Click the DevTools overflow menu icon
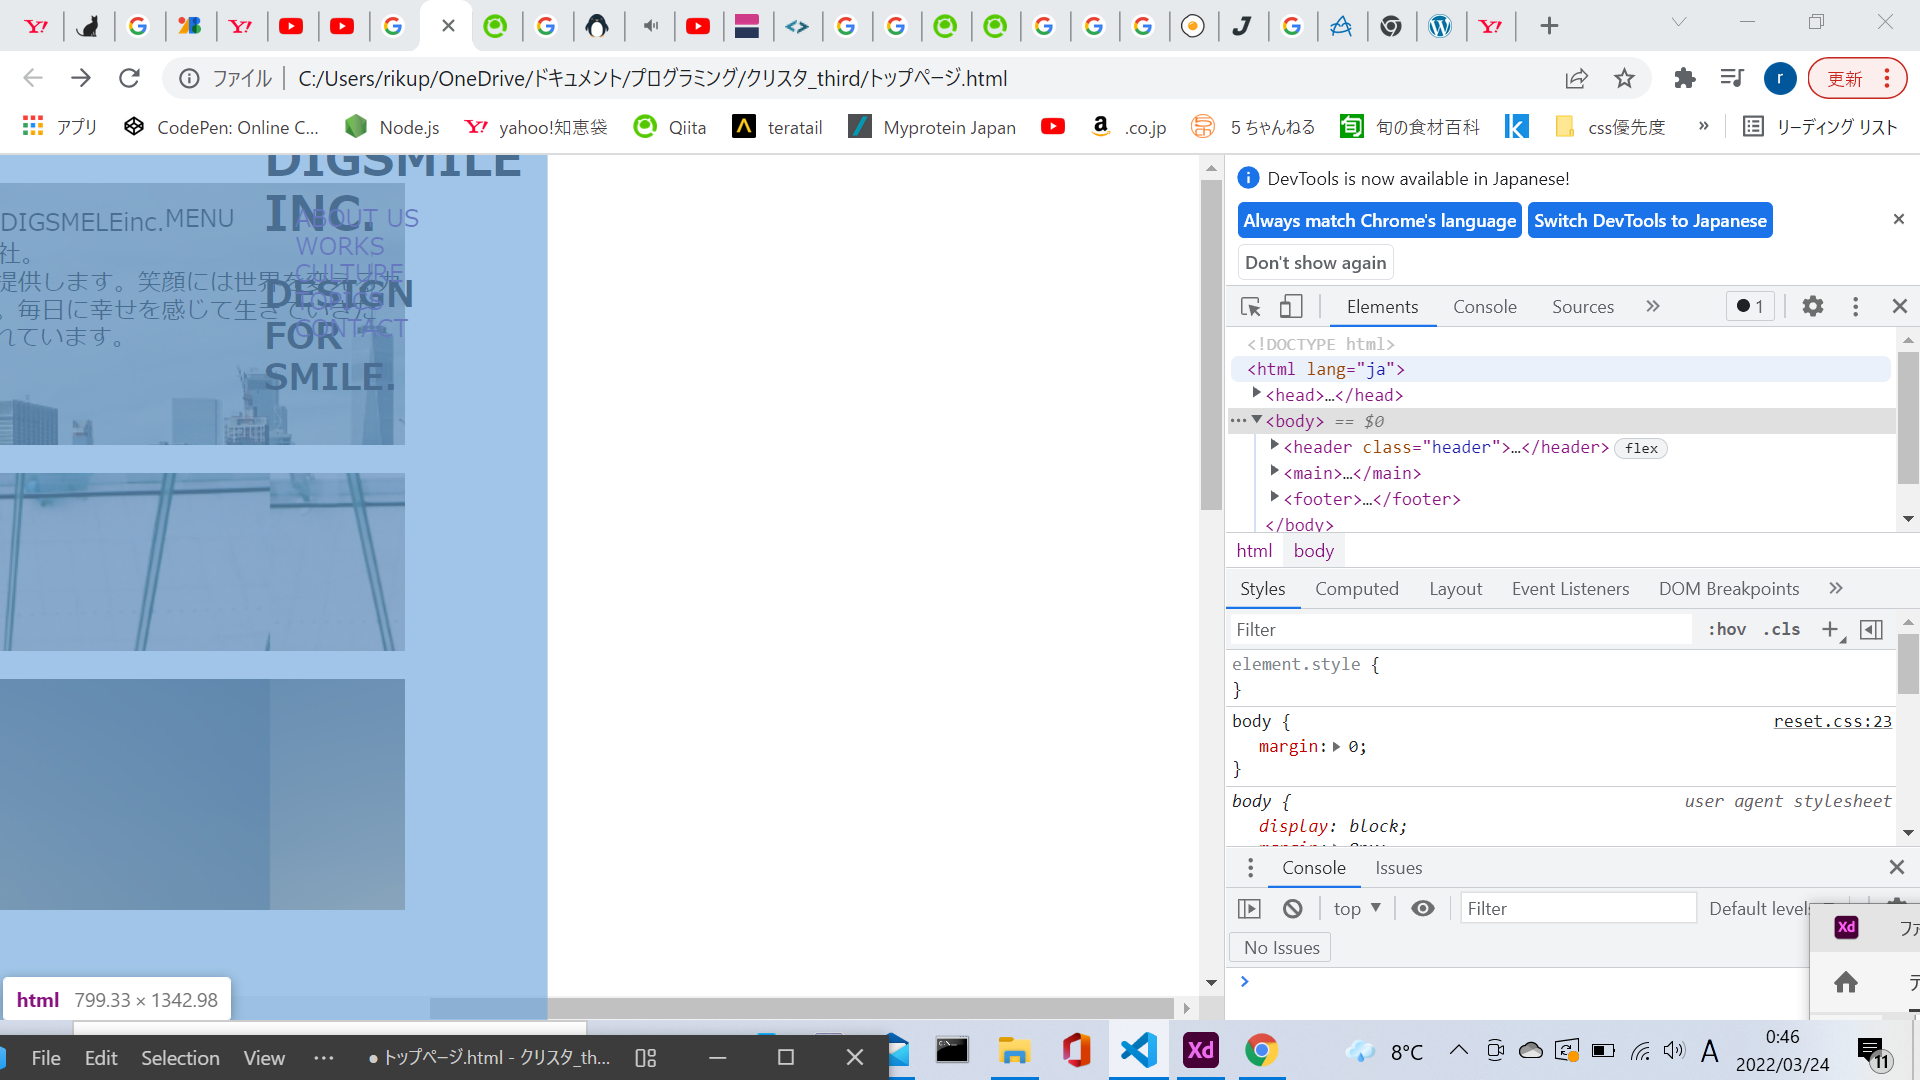The height and width of the screenshot is (1080, 1920). [1855, 306]
